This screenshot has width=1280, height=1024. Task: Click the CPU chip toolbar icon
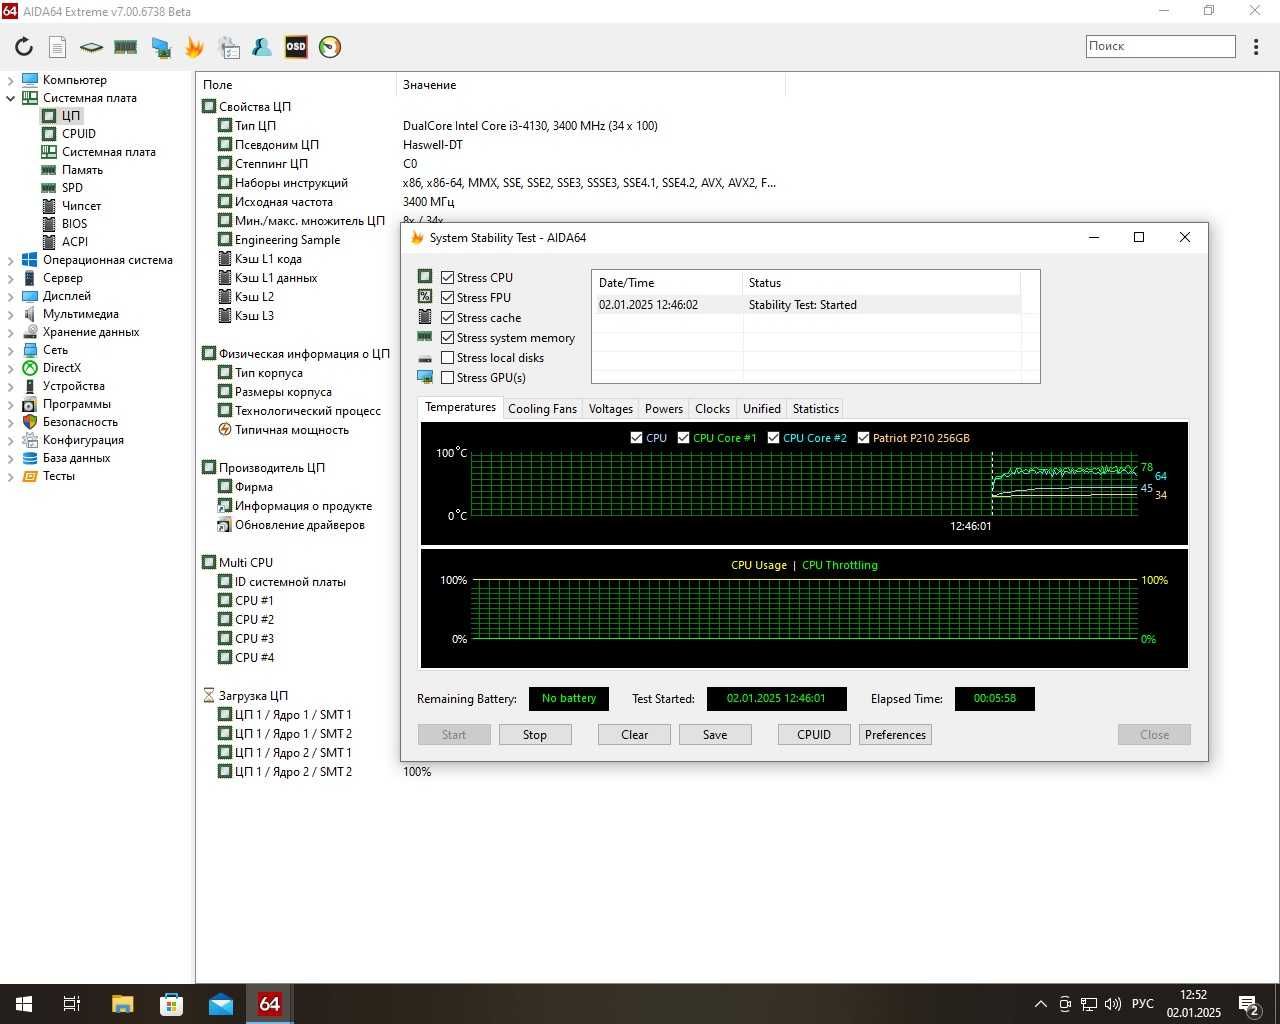pyautogui.click(x=91, y=47)
